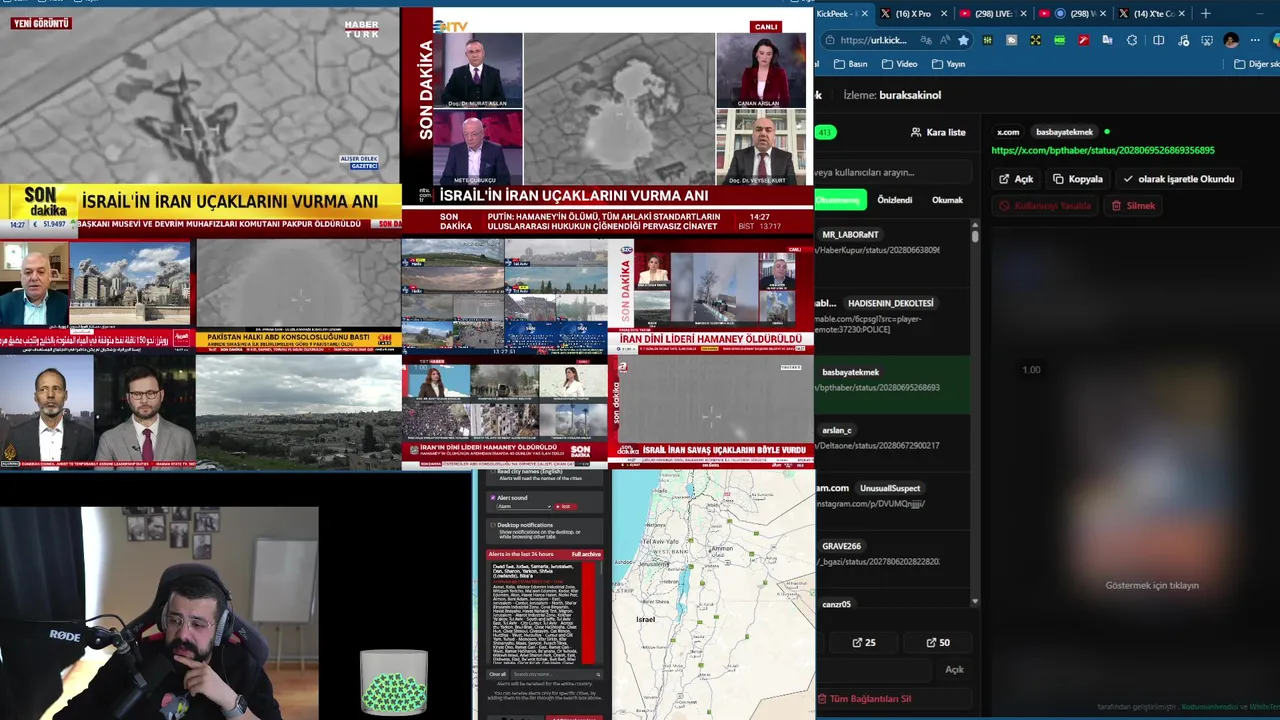
Task: Toggle Read city names (English) checkbox
Action: coord(493,471)
